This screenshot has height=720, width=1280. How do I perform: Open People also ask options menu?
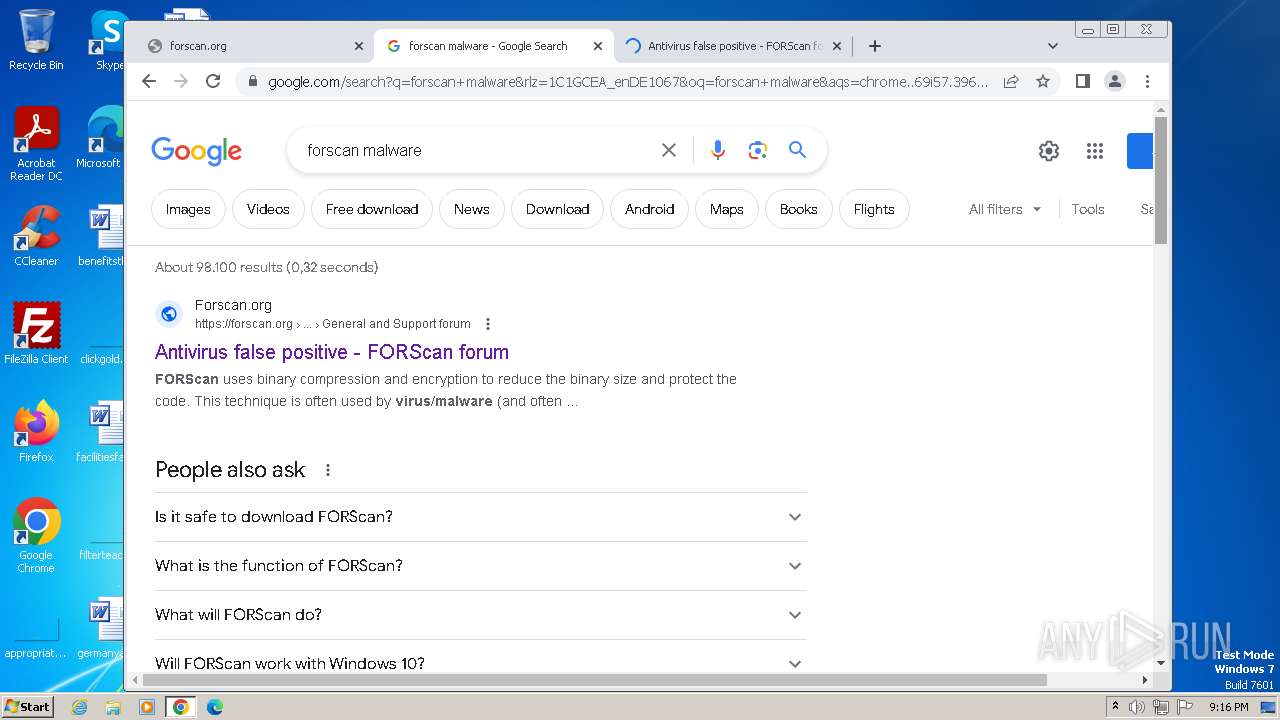point(327,470)
